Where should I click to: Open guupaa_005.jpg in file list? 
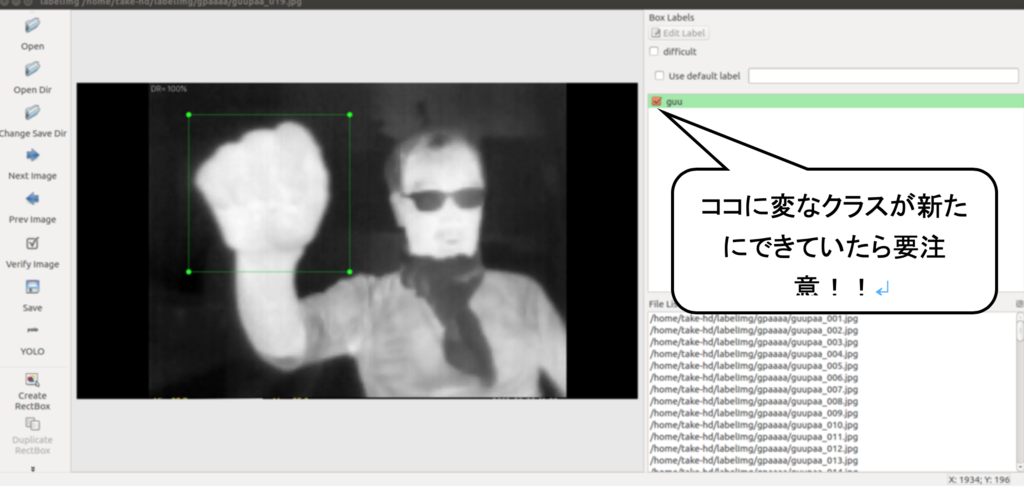pos(754,366)
